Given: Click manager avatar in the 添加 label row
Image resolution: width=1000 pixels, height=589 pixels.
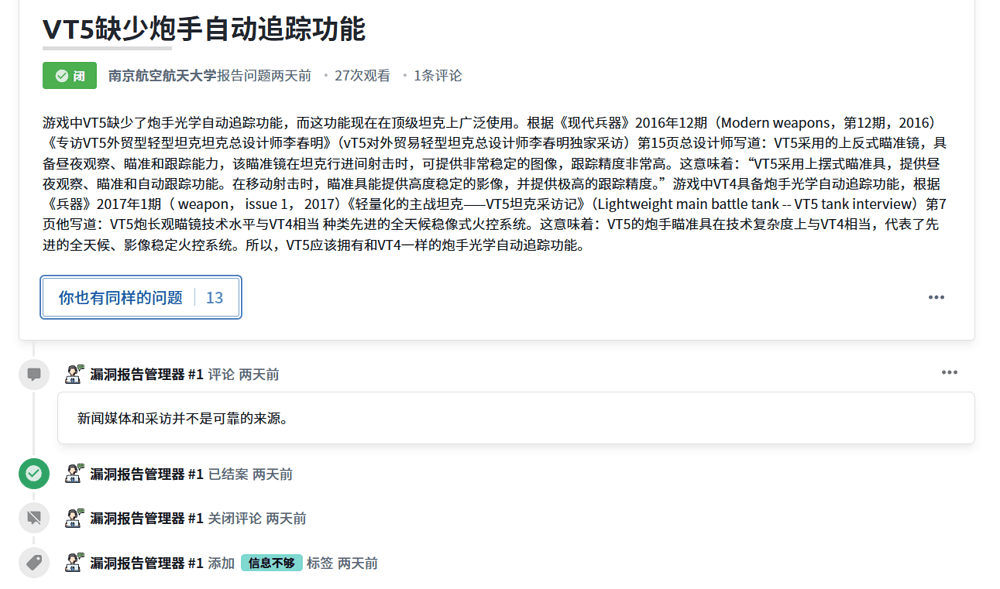Looking at the screenshot, I should [x=74, y=563].
